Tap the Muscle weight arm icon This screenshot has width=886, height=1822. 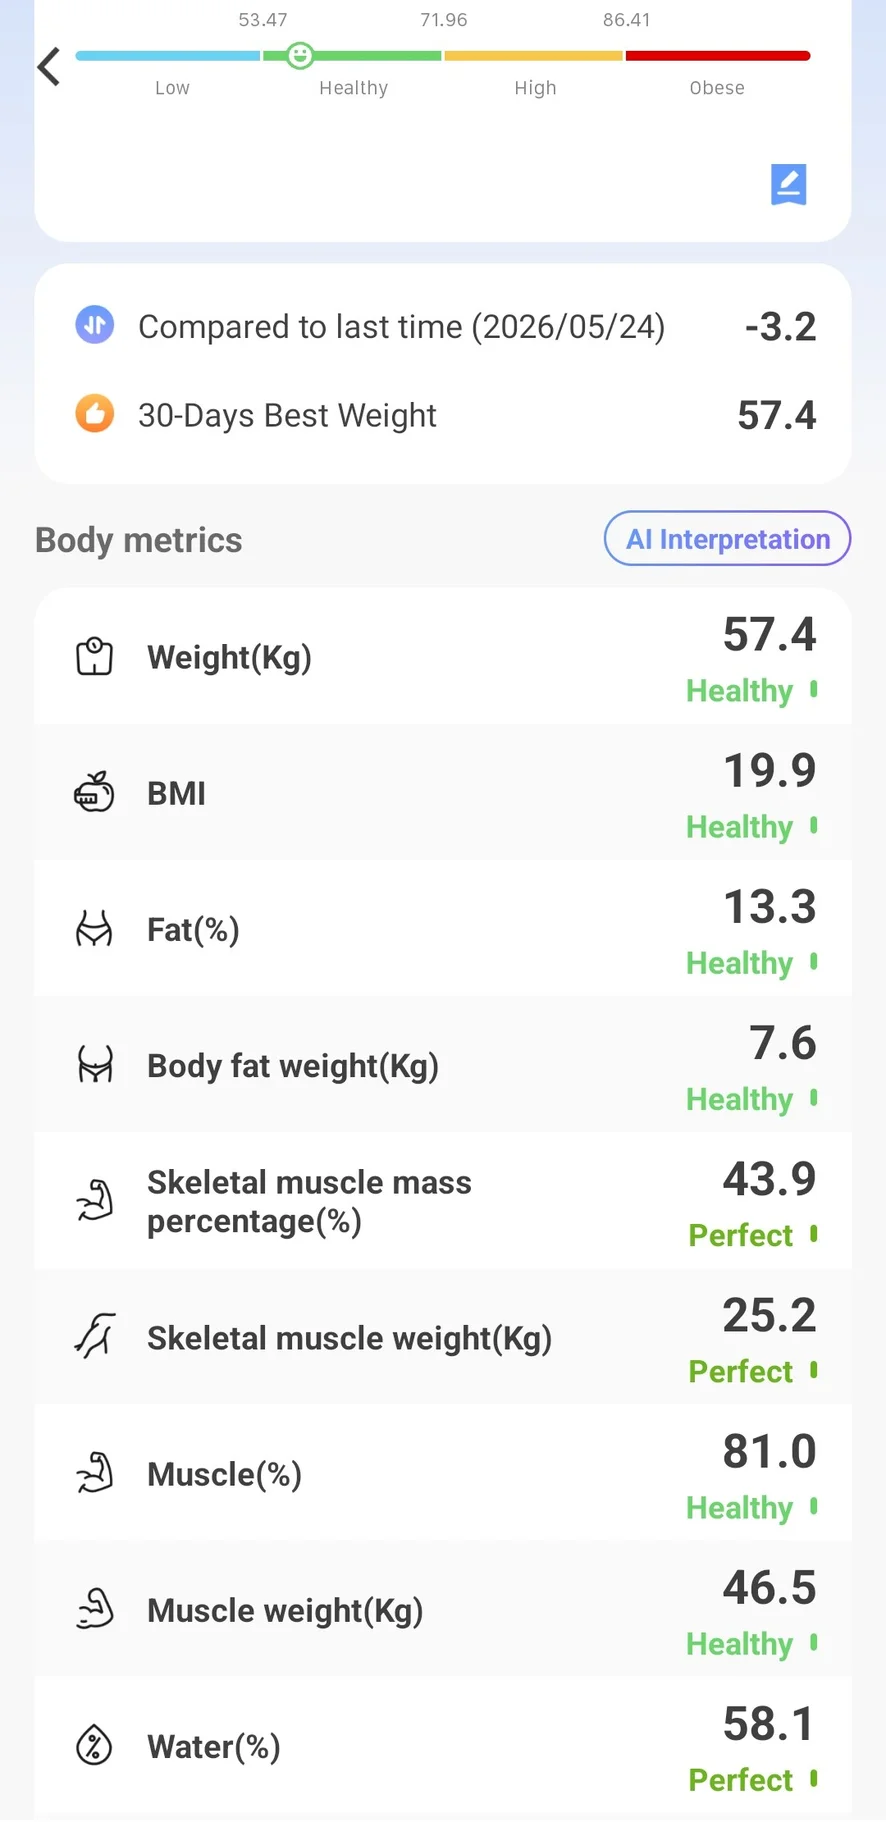pos(95,1609)
